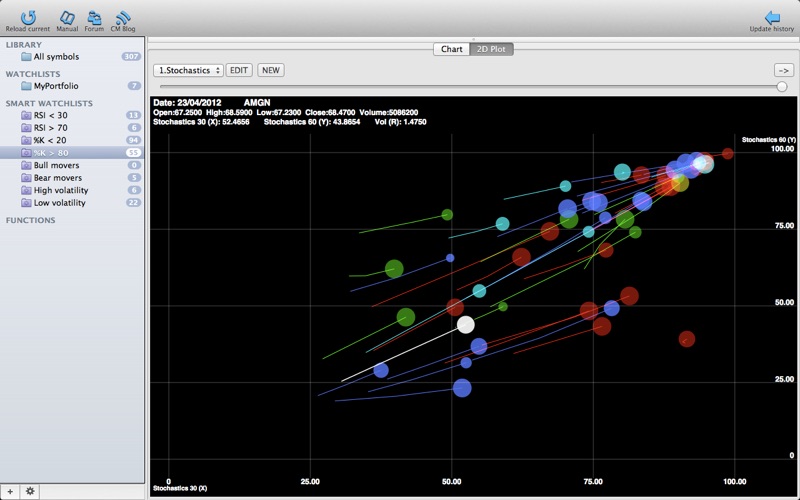
Task: Click the High volatility folder icon
Action: point(26,190)
